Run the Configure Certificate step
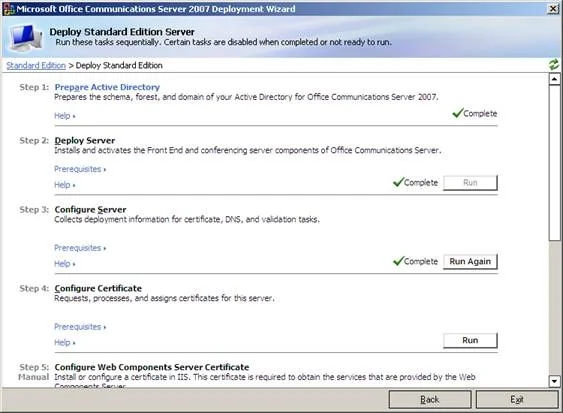Viewport: 563px width, 413px height. click(x=470, y=340)
